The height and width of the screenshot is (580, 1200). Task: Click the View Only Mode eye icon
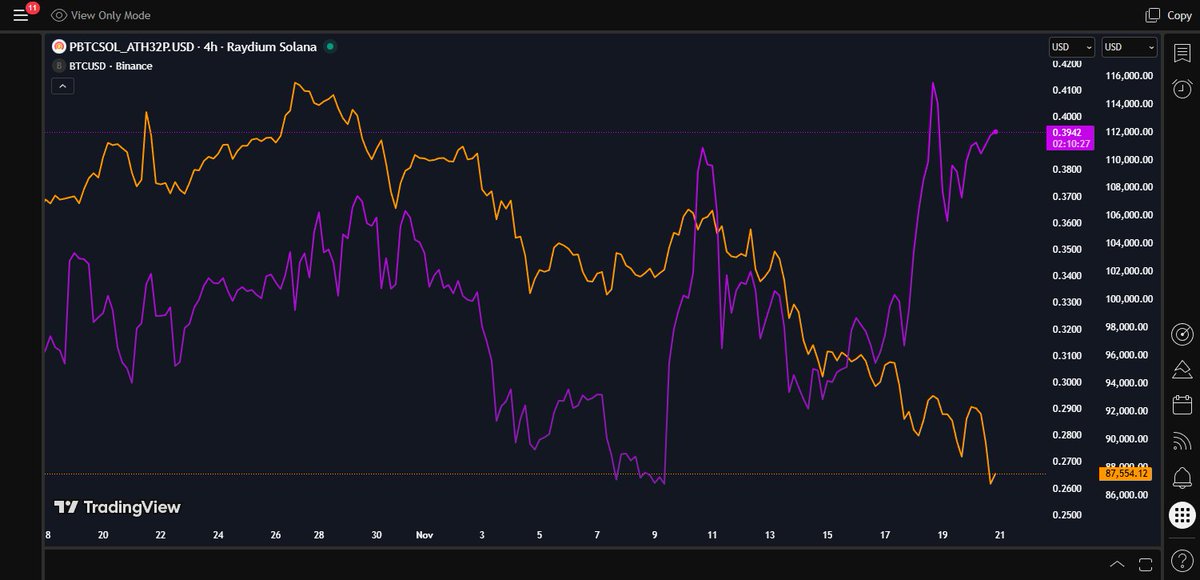pos(59,15)
